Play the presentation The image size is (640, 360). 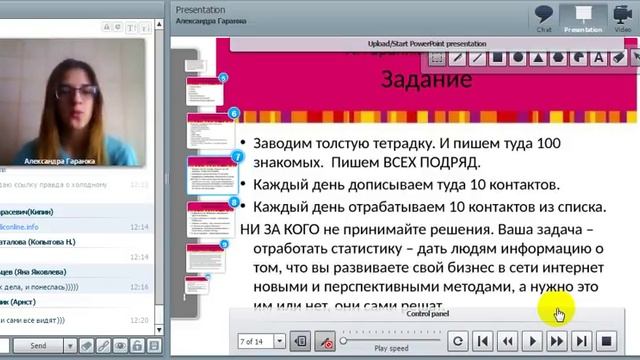[x=532, y=341]
